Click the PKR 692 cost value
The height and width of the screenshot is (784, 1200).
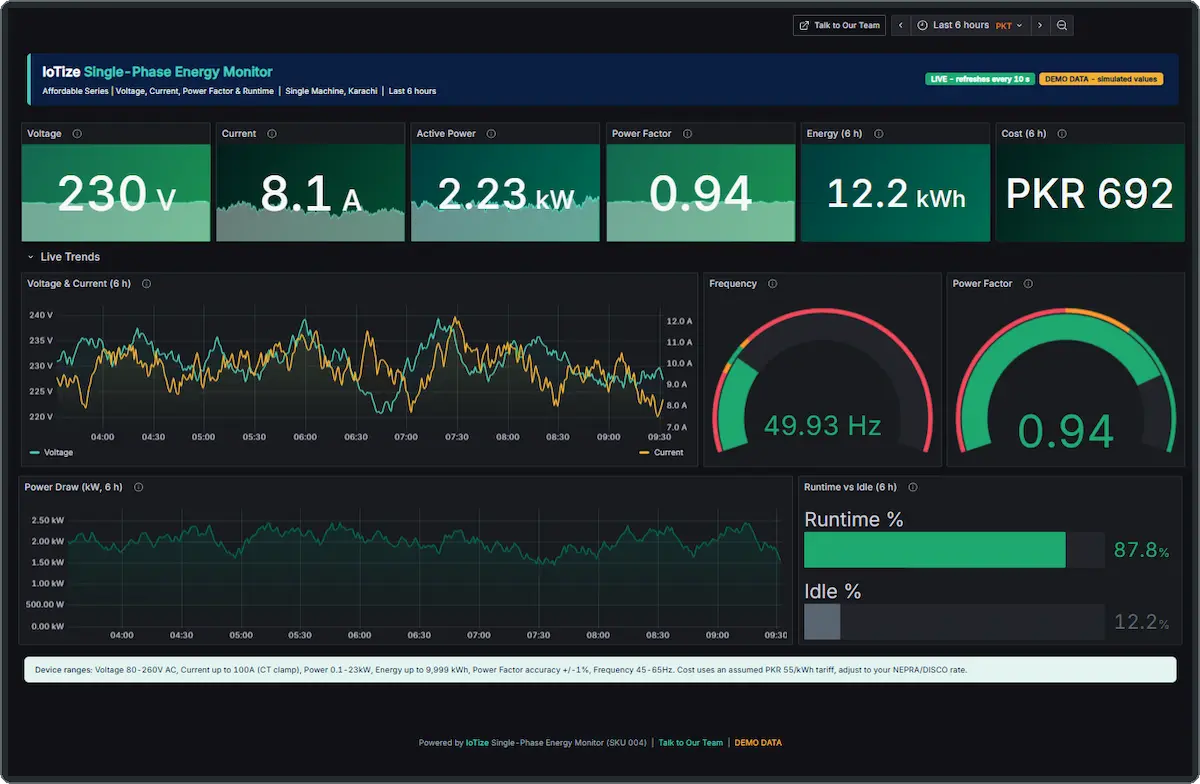pyautogui.click(x=1089, y=194)
